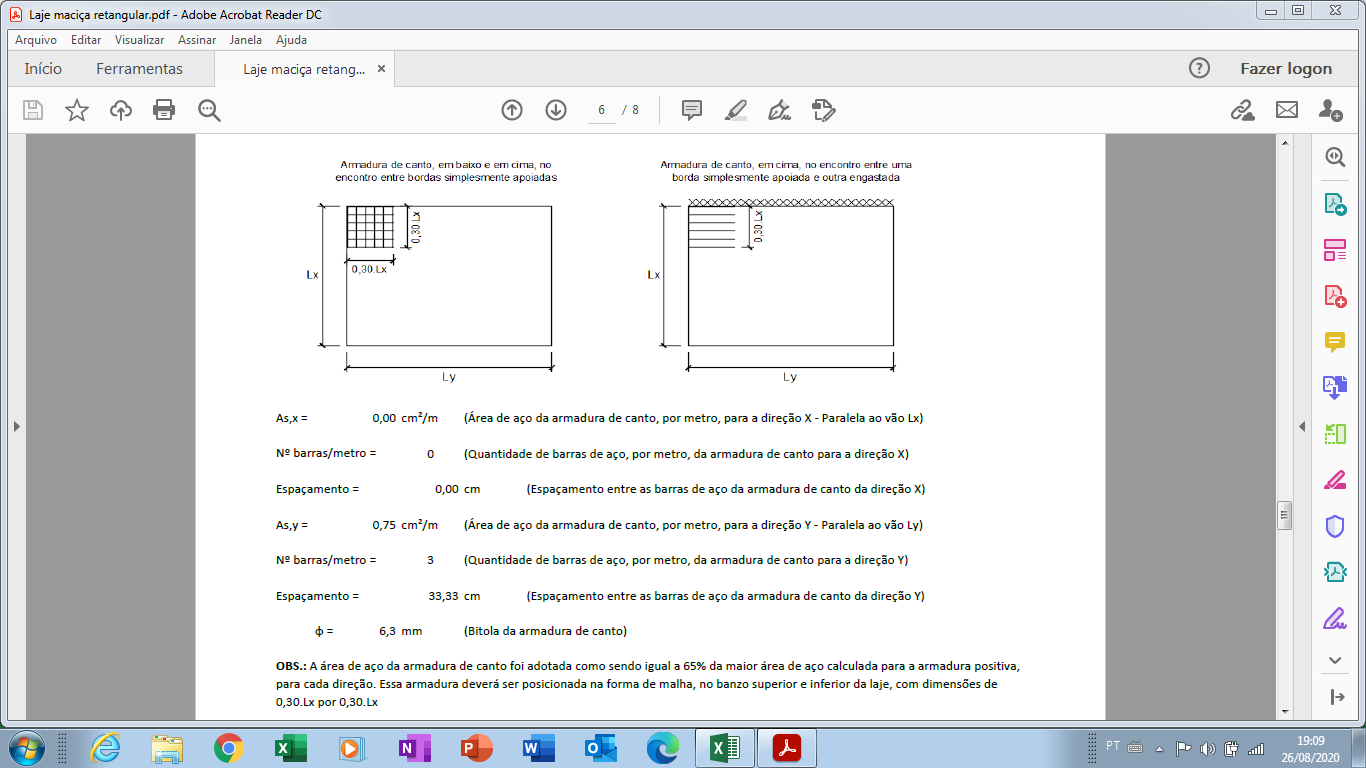Viewport: 1366px width, 768px height.
Task: Click the volume speaker tray icon
Action: coord(1207,748)
